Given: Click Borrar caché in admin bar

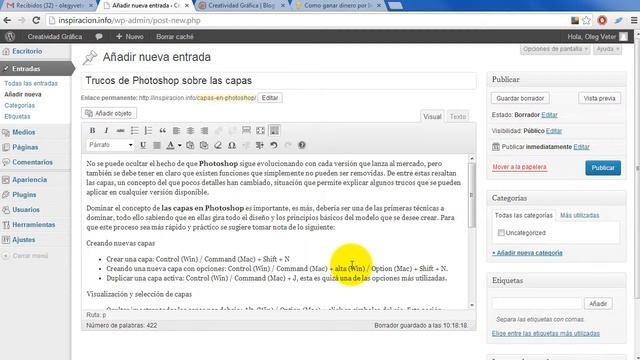Looking at the screenshot, I should point(175,36).
